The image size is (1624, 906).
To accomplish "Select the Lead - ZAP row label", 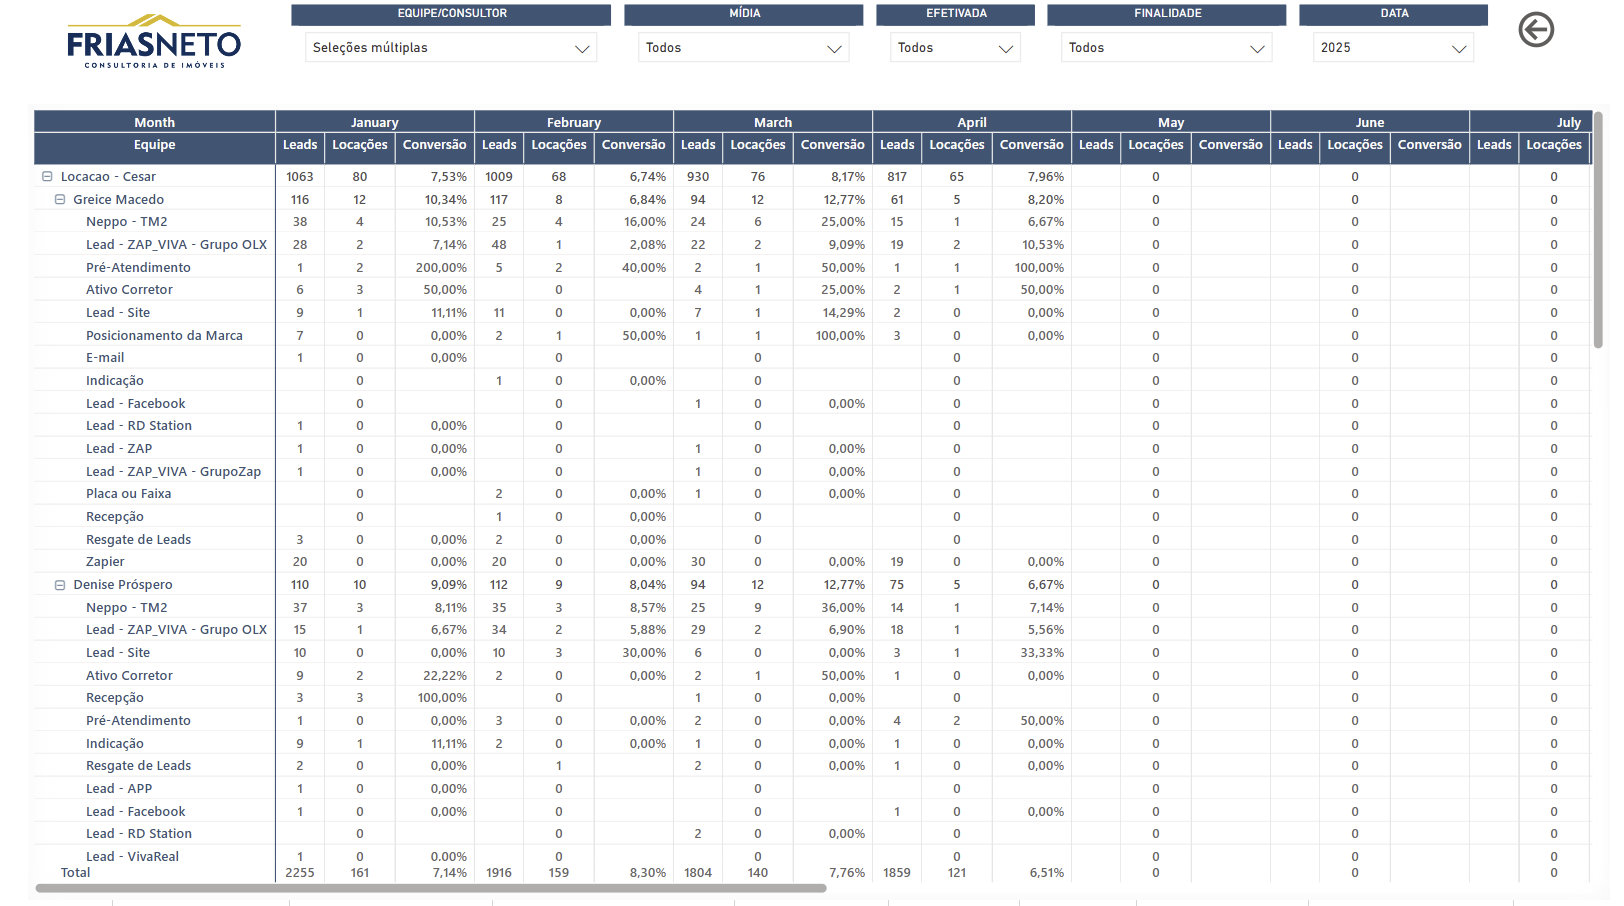I will (x=119, y=449).
